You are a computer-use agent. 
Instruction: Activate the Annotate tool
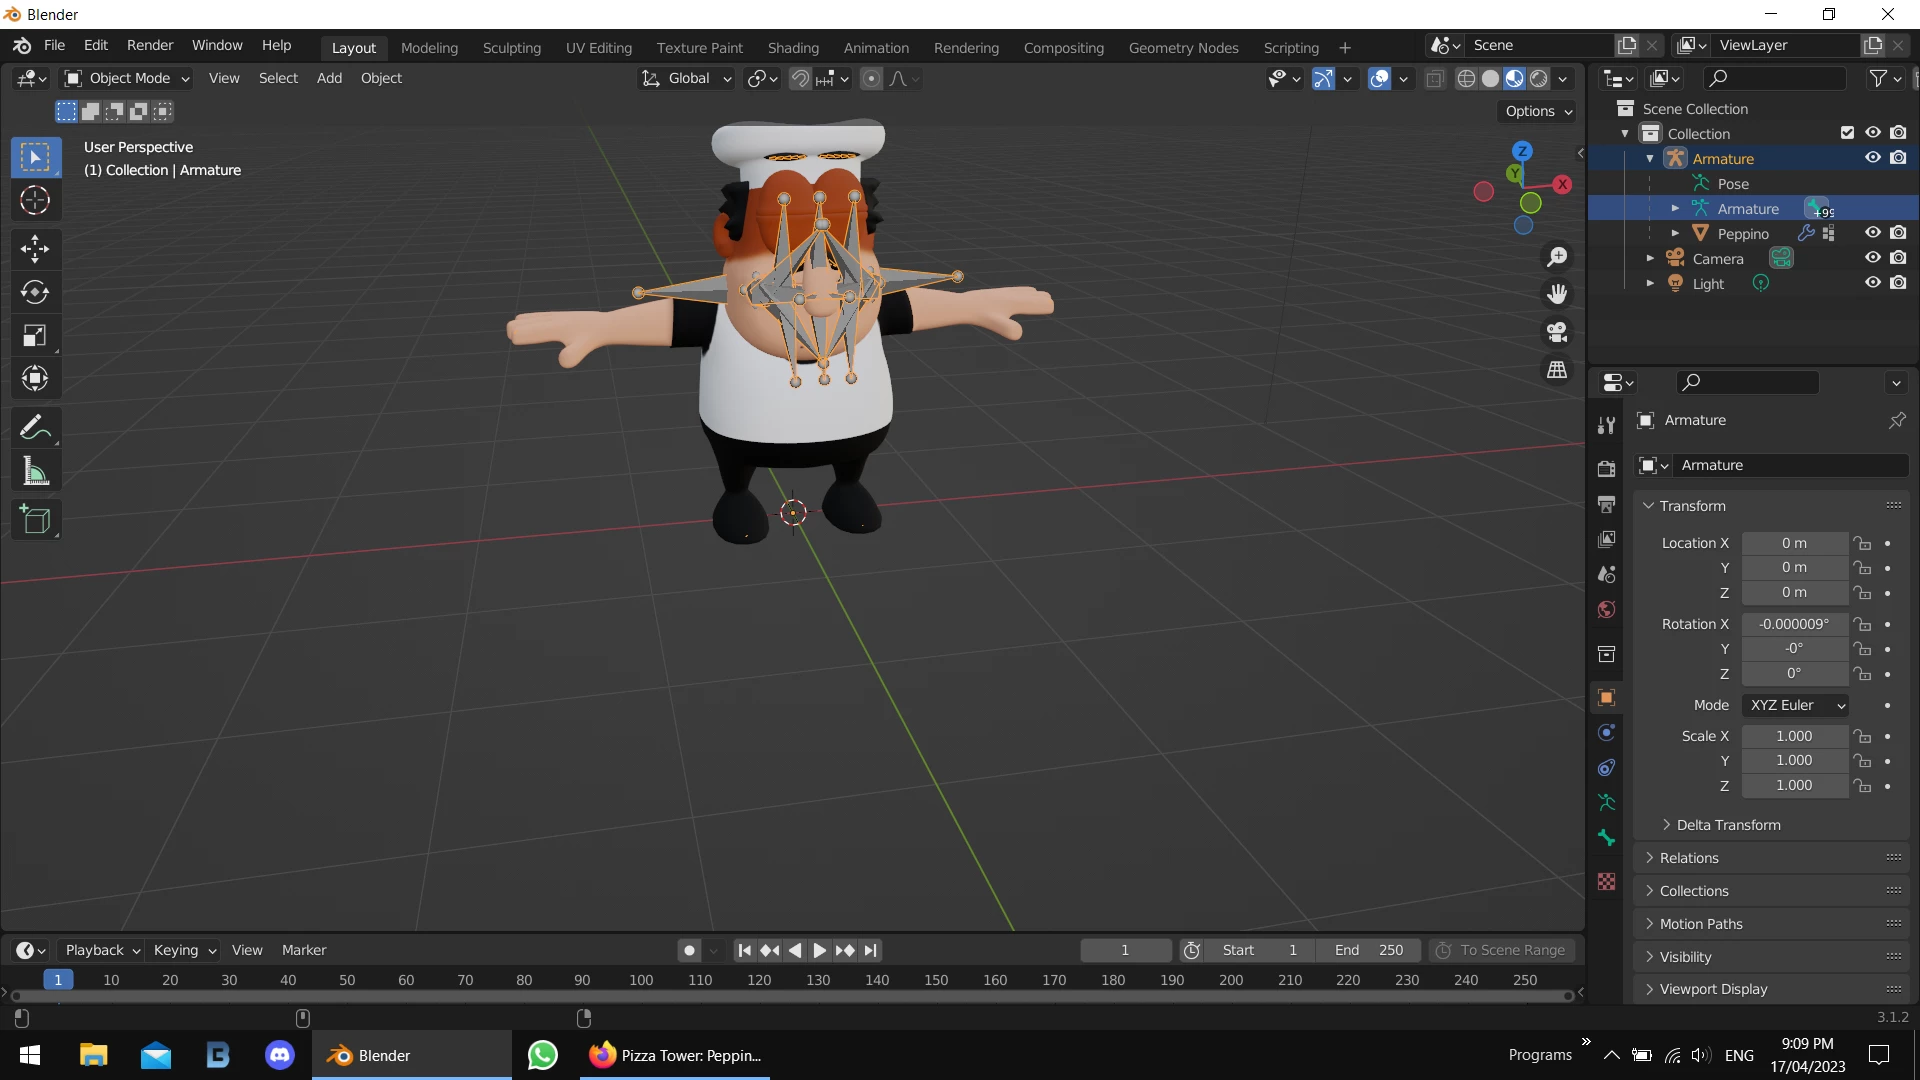click(35, 428)
